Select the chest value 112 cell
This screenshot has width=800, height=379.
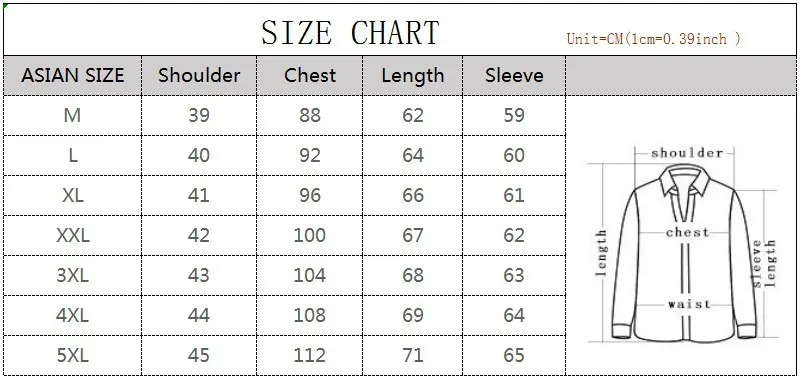click(310, 355)
